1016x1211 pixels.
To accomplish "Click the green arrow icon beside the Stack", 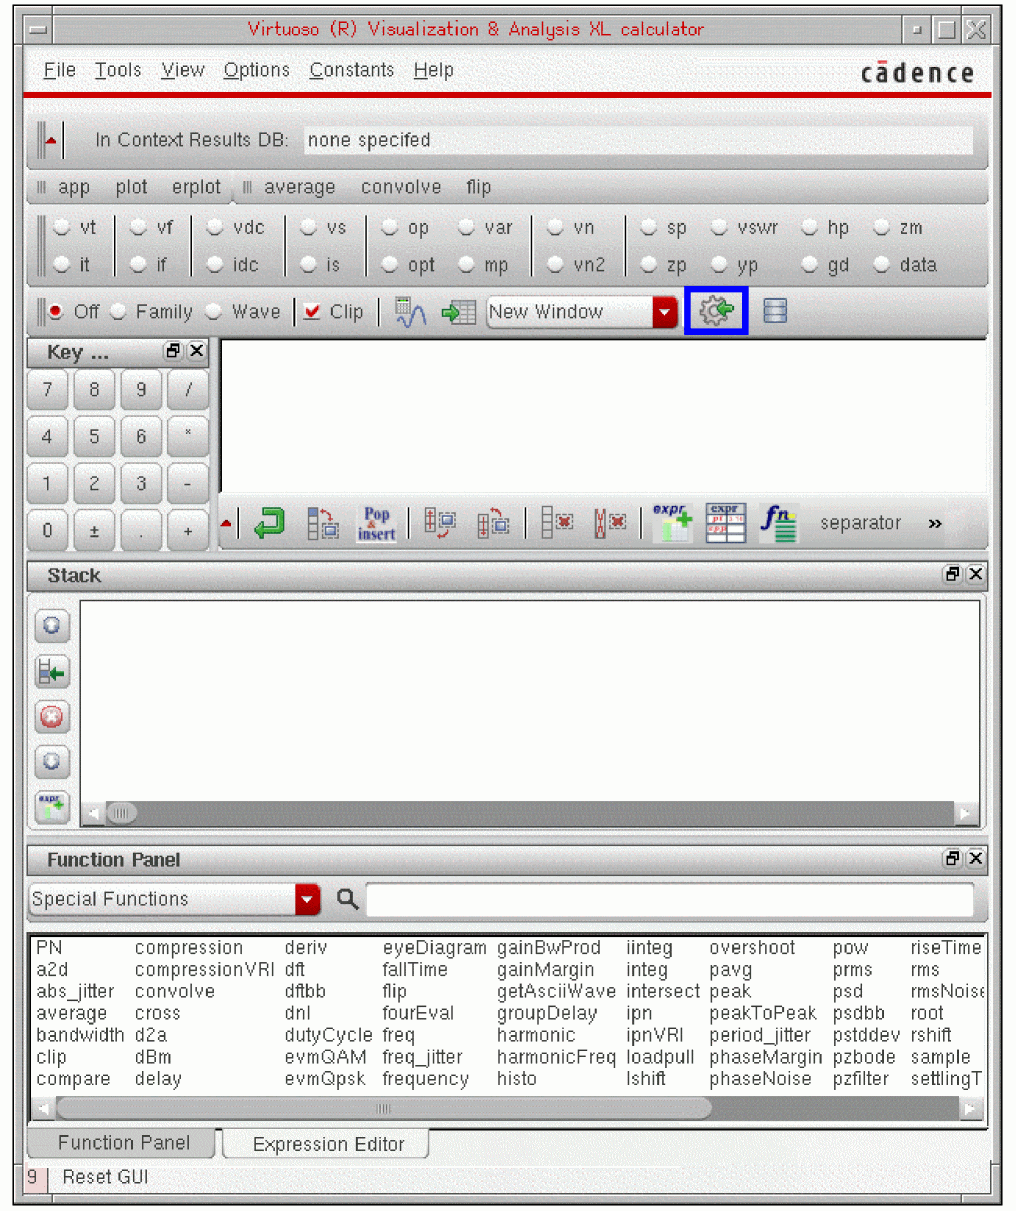I will [x=52, y=672].
